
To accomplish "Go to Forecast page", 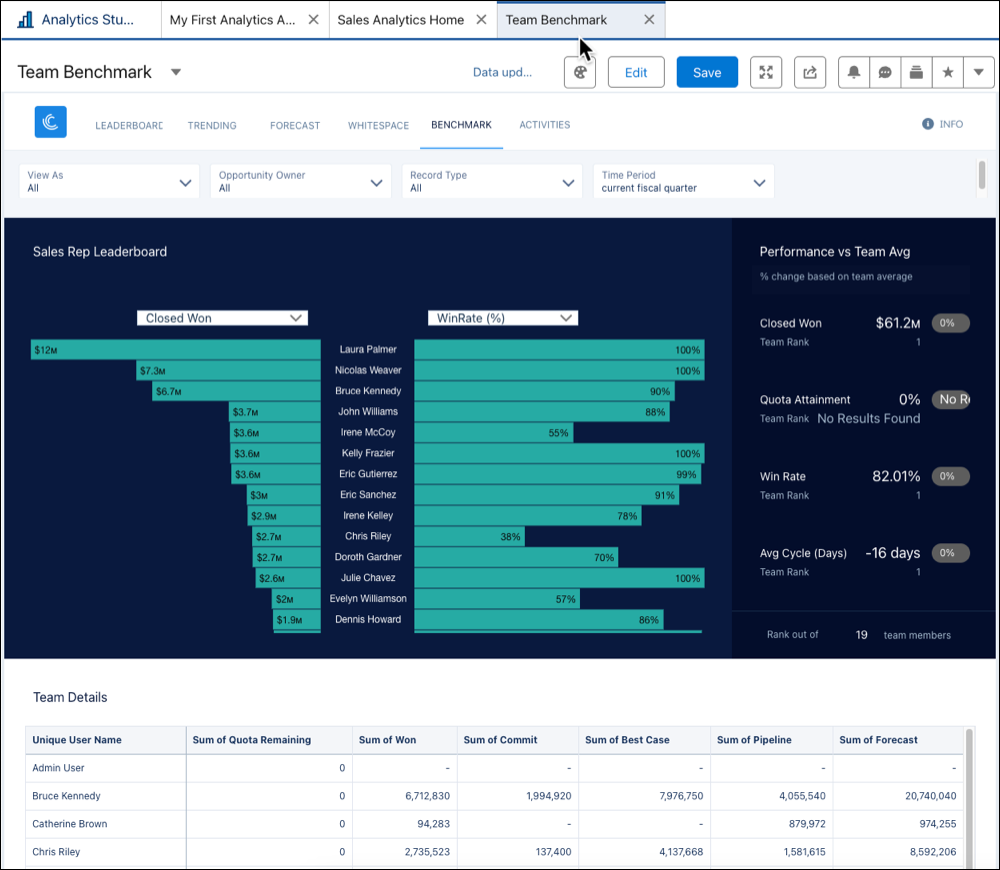I will click(x=295, y=126).
